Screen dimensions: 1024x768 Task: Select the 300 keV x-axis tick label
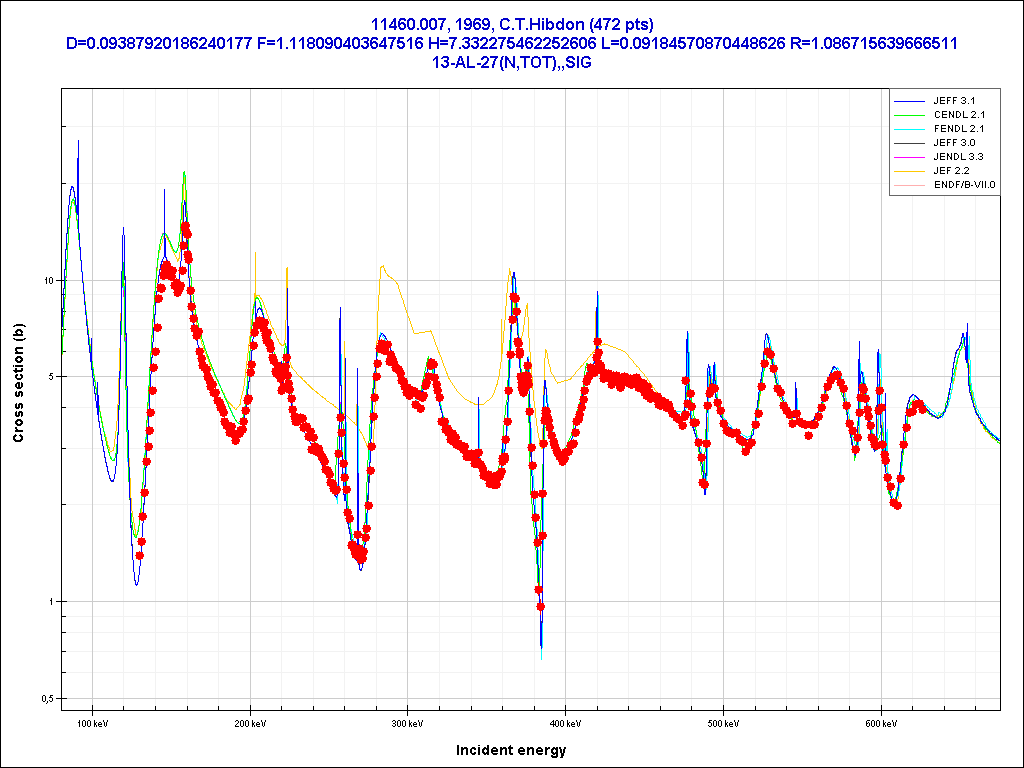click(x=408, y=722)
